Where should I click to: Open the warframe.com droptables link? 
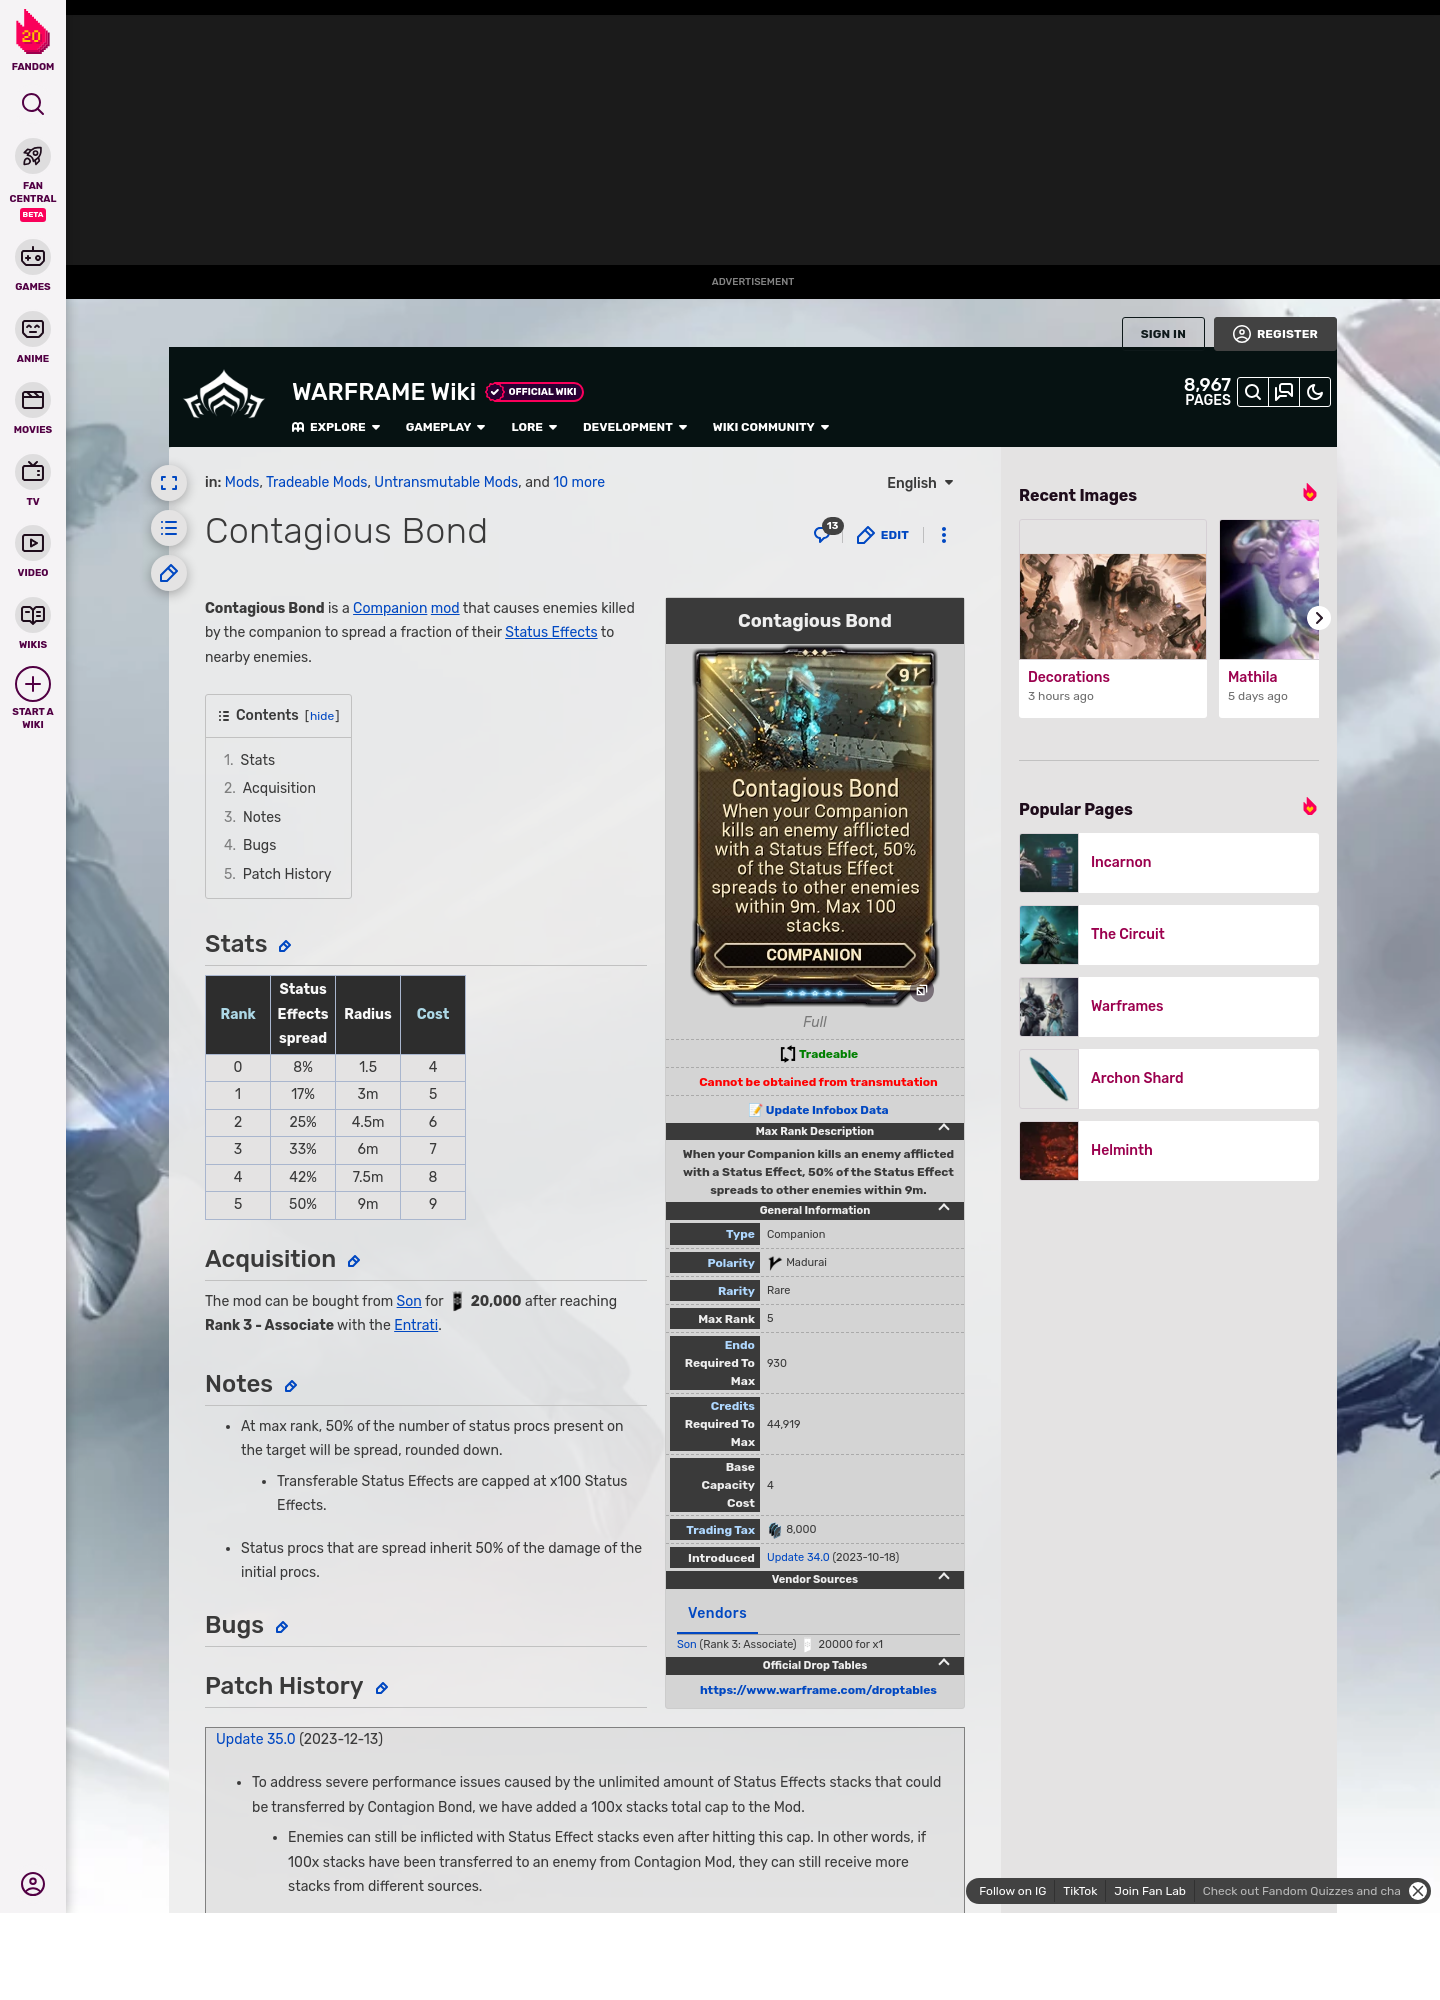click(818, 1690)
